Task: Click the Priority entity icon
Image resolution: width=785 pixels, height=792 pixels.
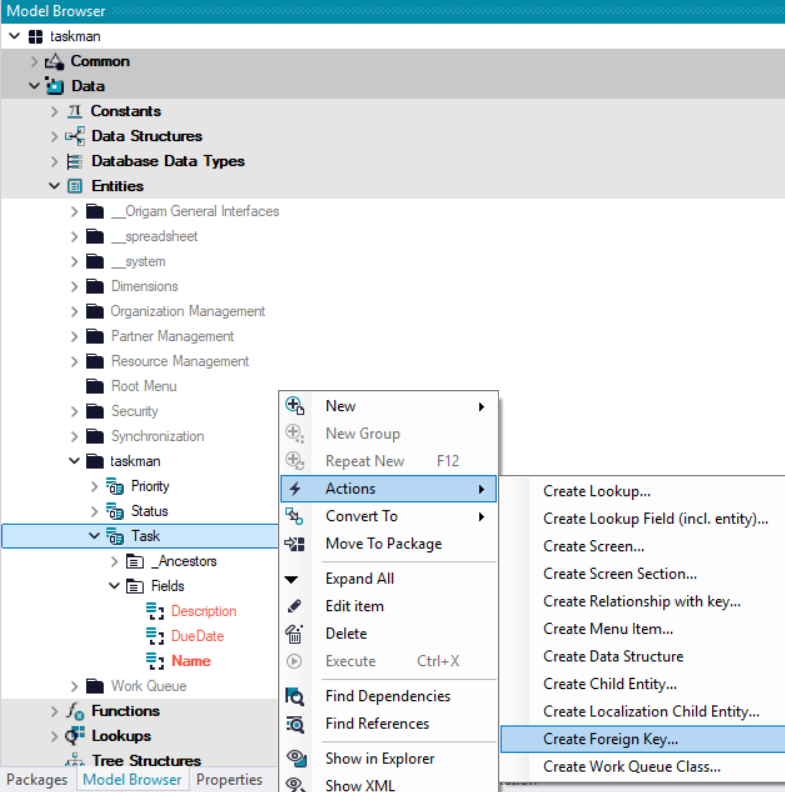Action: (x=115, y=486)
